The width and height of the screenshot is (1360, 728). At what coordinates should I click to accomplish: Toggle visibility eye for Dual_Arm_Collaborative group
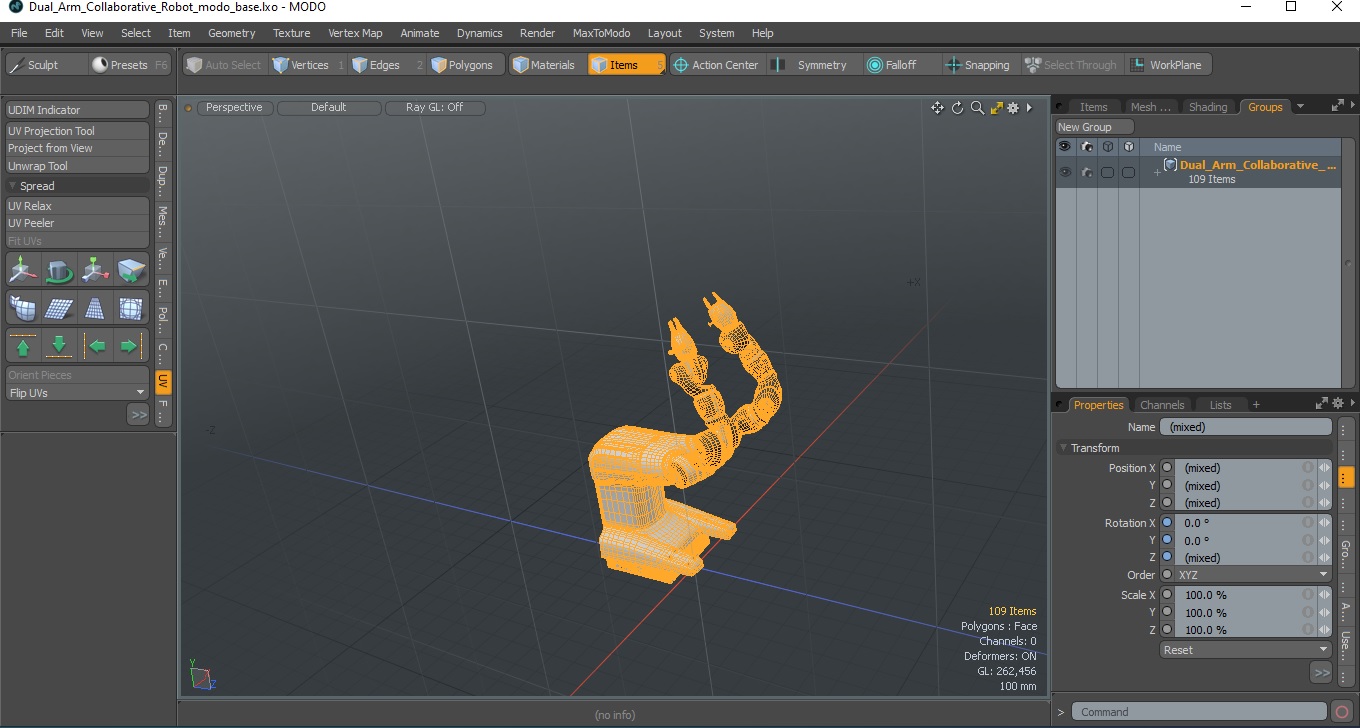(x=1065, y=172)
